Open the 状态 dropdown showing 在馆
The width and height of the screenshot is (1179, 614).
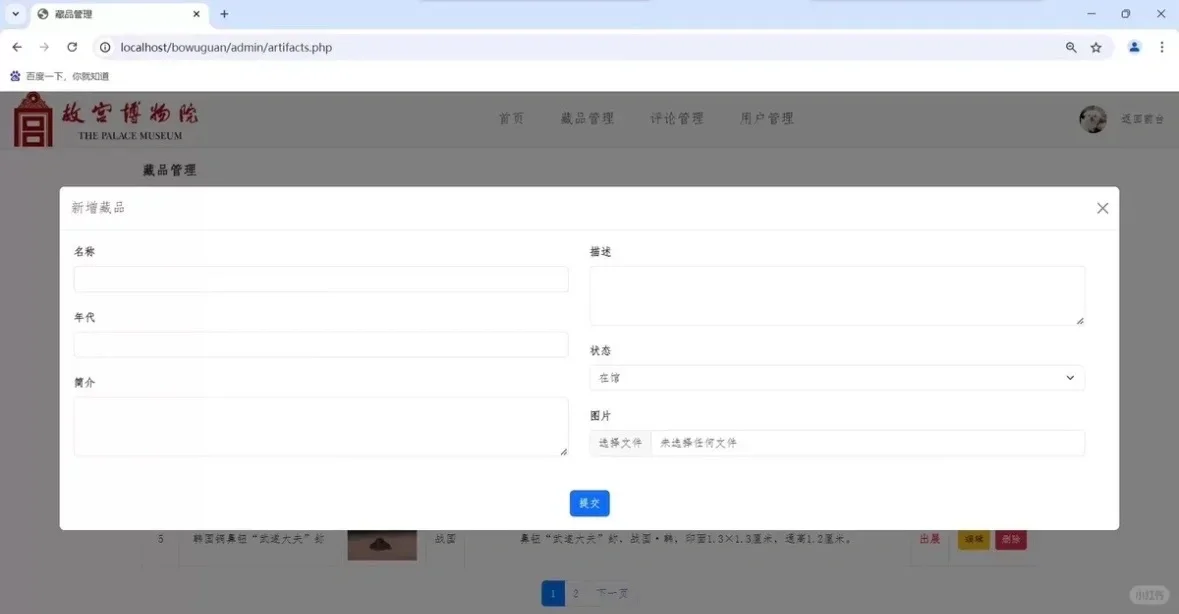point(837,377)
